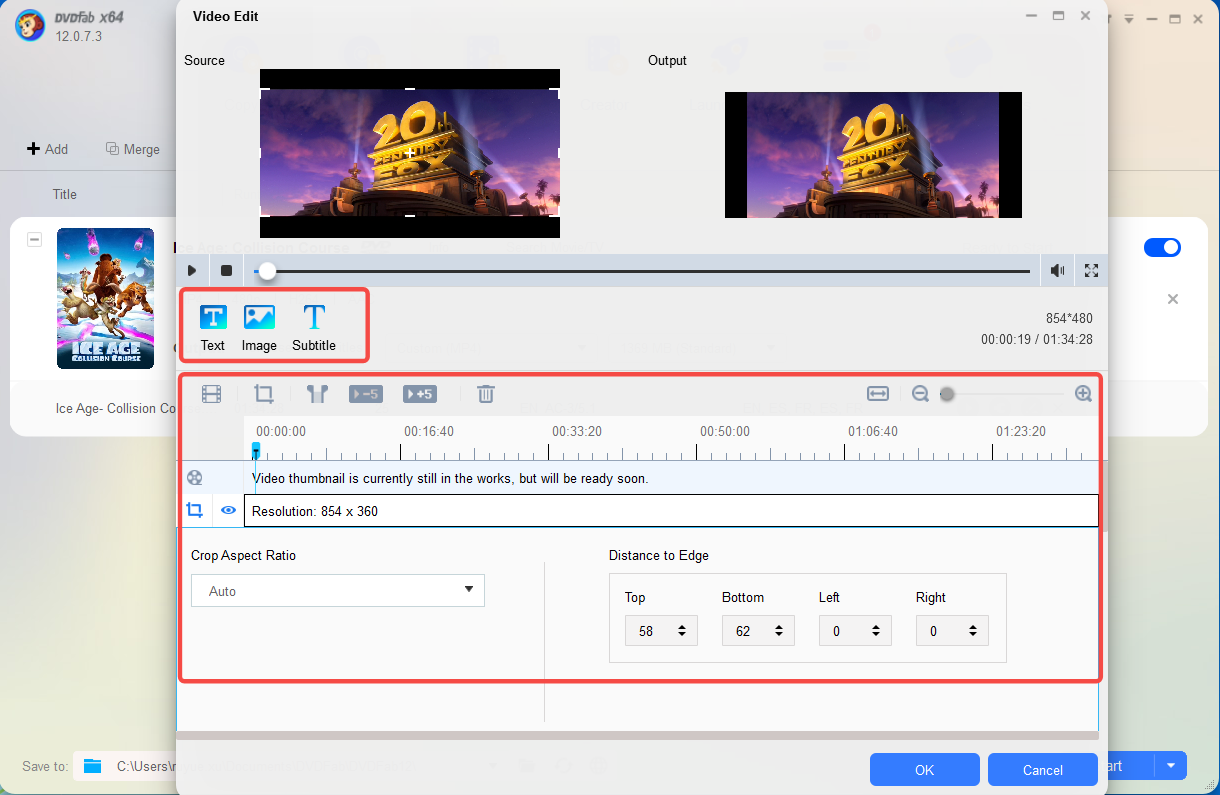Viewport: 1220px width, 795px height.
Task: Adjust the Left distance stepper arrows
Action: pyautogui.click(x=876, y=631)
